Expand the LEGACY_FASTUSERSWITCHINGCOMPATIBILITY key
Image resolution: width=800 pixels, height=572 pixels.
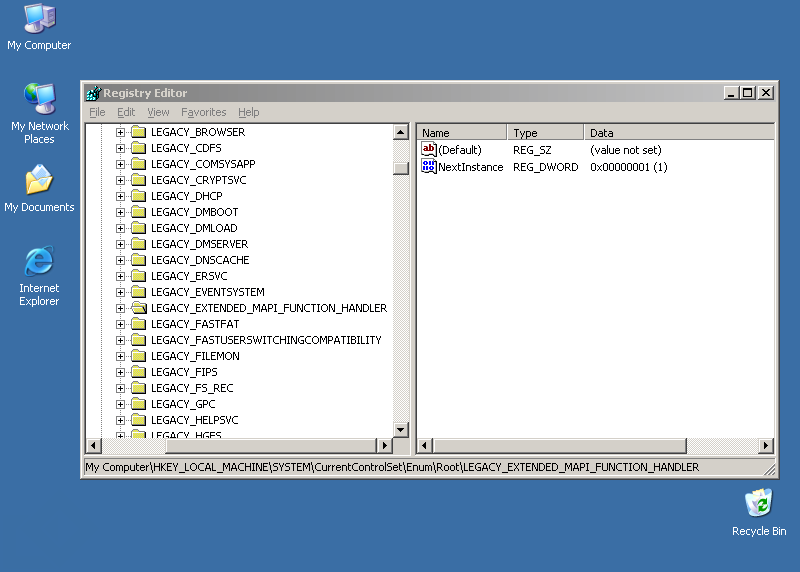120,340
